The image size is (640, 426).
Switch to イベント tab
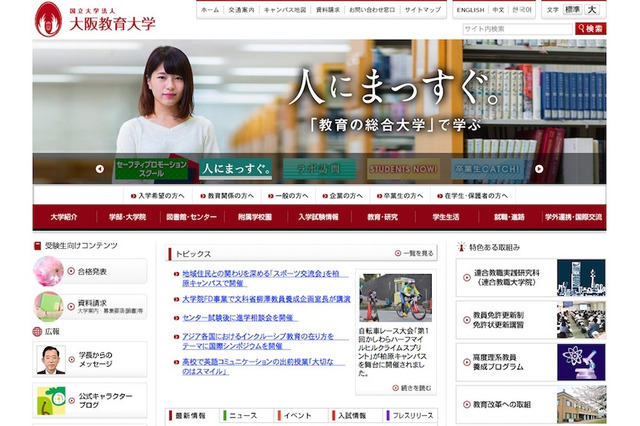pos(300,415)
